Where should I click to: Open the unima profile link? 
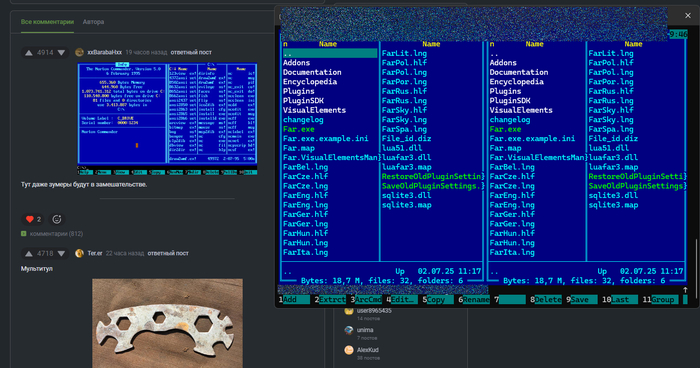point(365,330)
